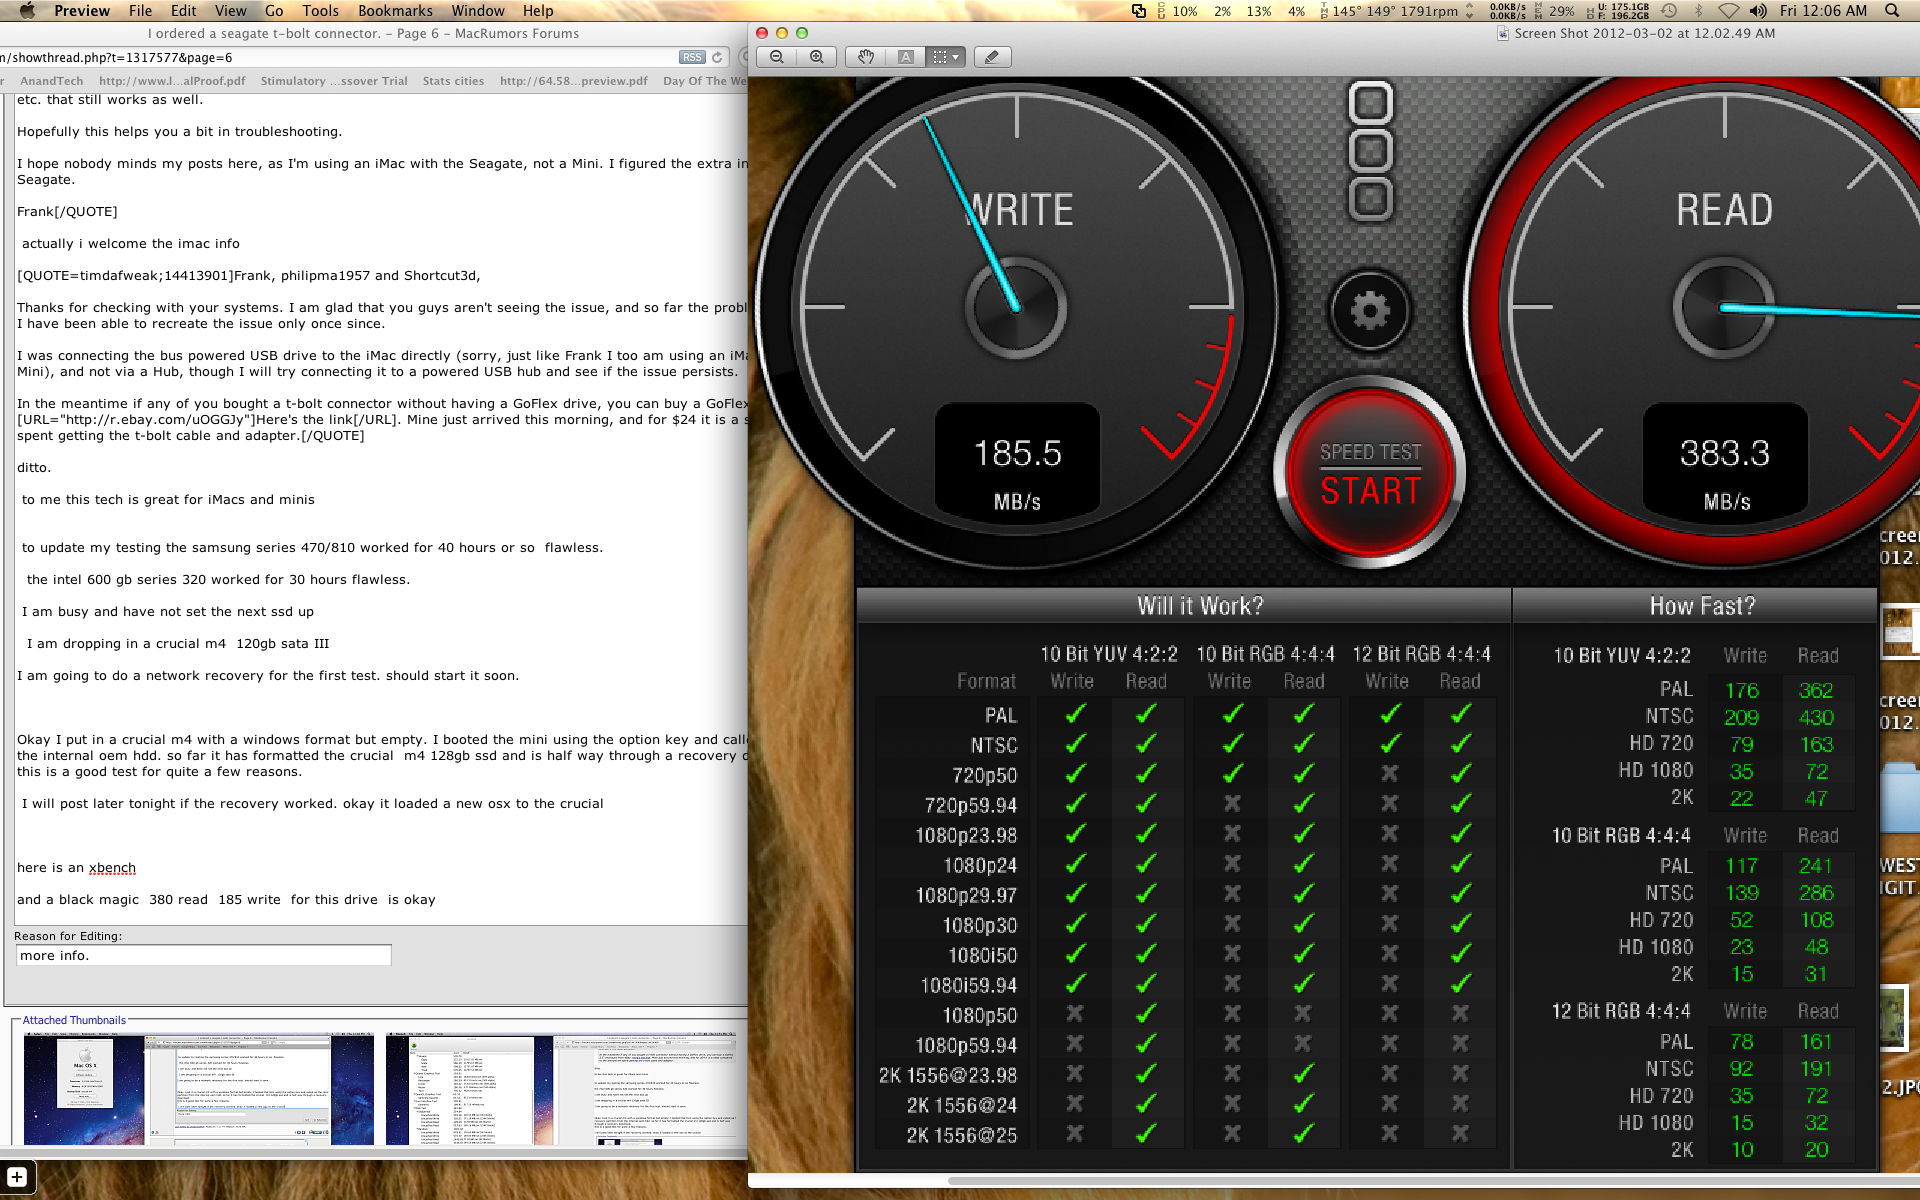Select the Move hand tool in Preview
Image resolution: width=1920 pixels, height=1200 pixels.
pyautogui.click(x=866, y=57)
